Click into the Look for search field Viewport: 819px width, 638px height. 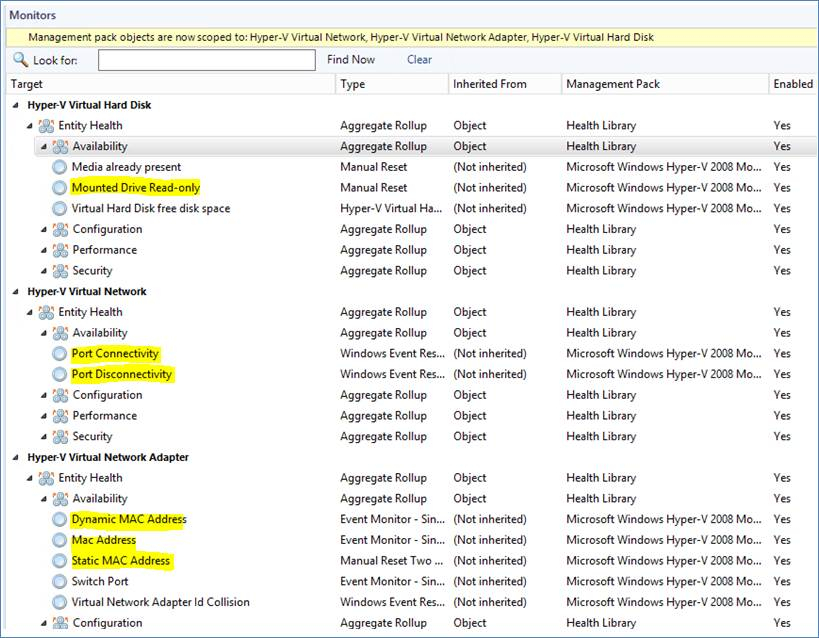207,60
